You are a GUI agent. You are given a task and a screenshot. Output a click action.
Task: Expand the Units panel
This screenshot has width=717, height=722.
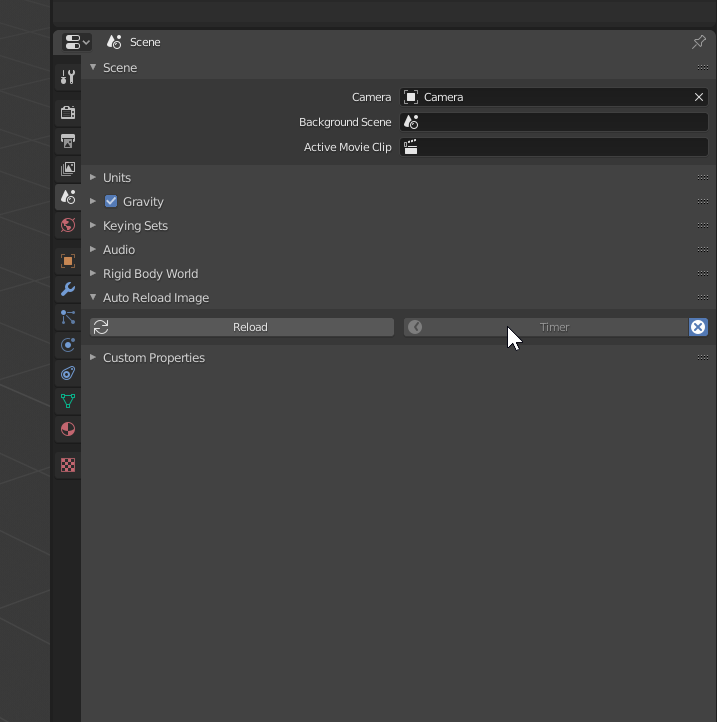[x=117, y=177]
